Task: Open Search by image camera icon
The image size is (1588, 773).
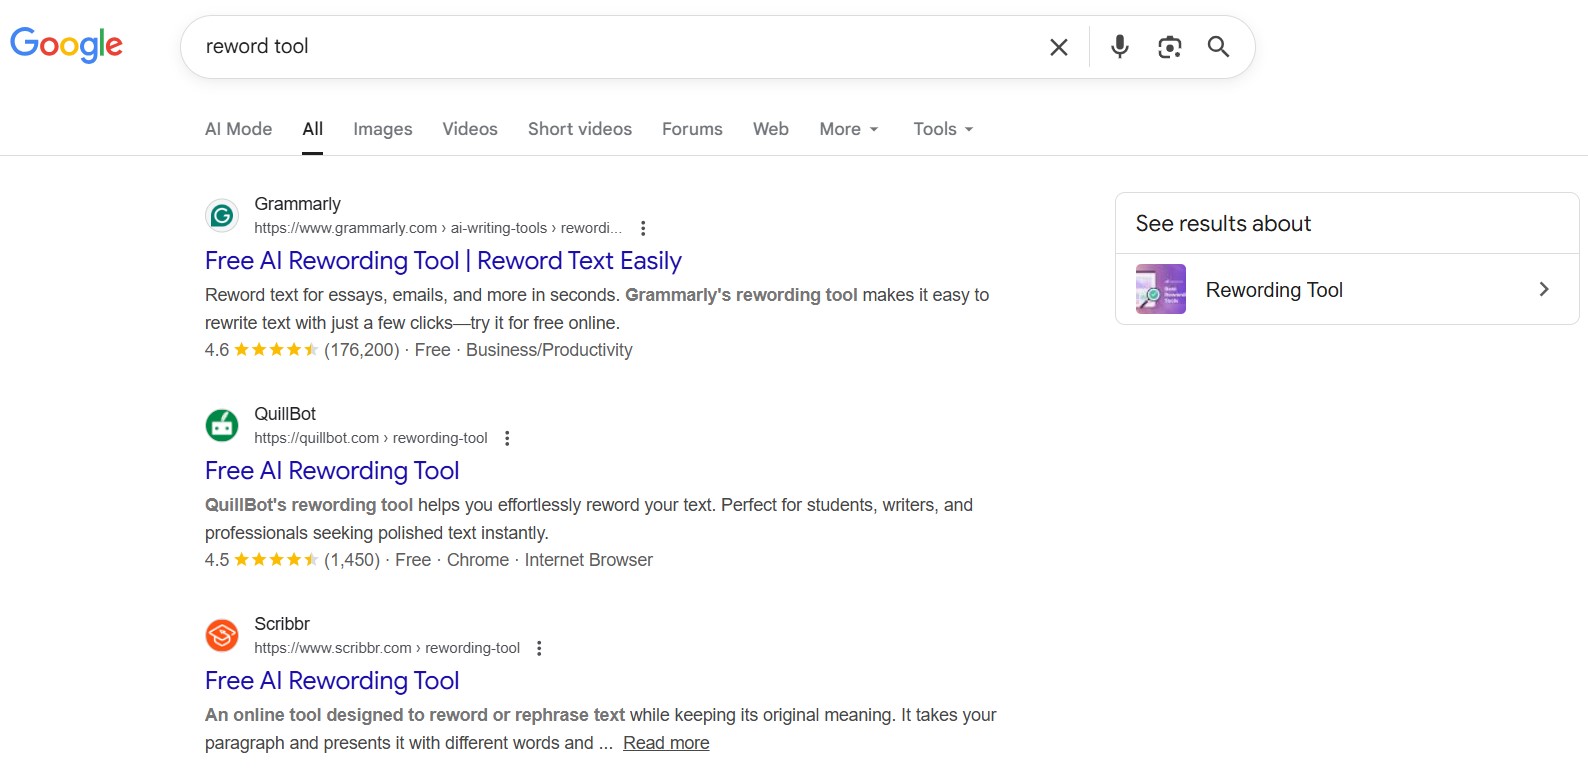Action: click(1169, 47)
